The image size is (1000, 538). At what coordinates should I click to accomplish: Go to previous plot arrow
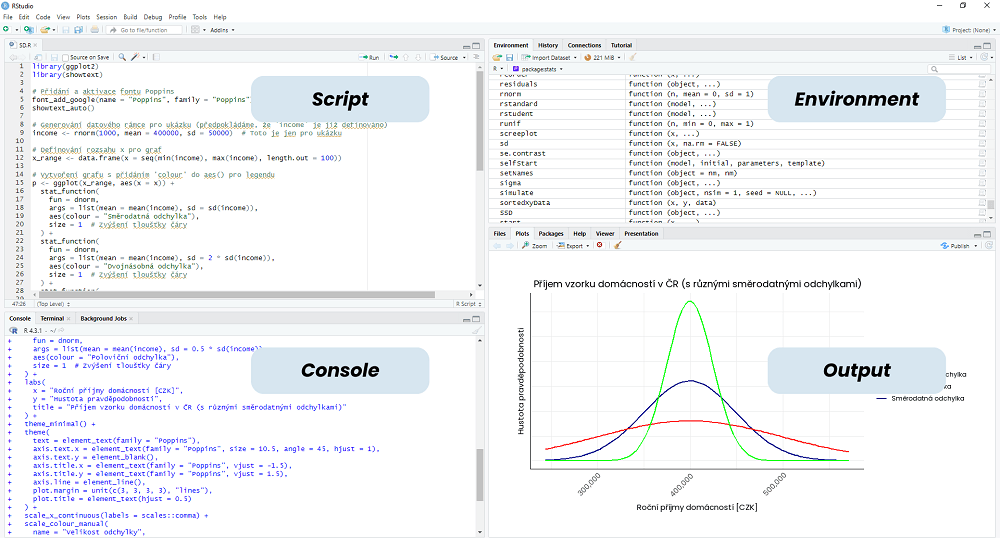pyautogui.click(x=497, y=246)
